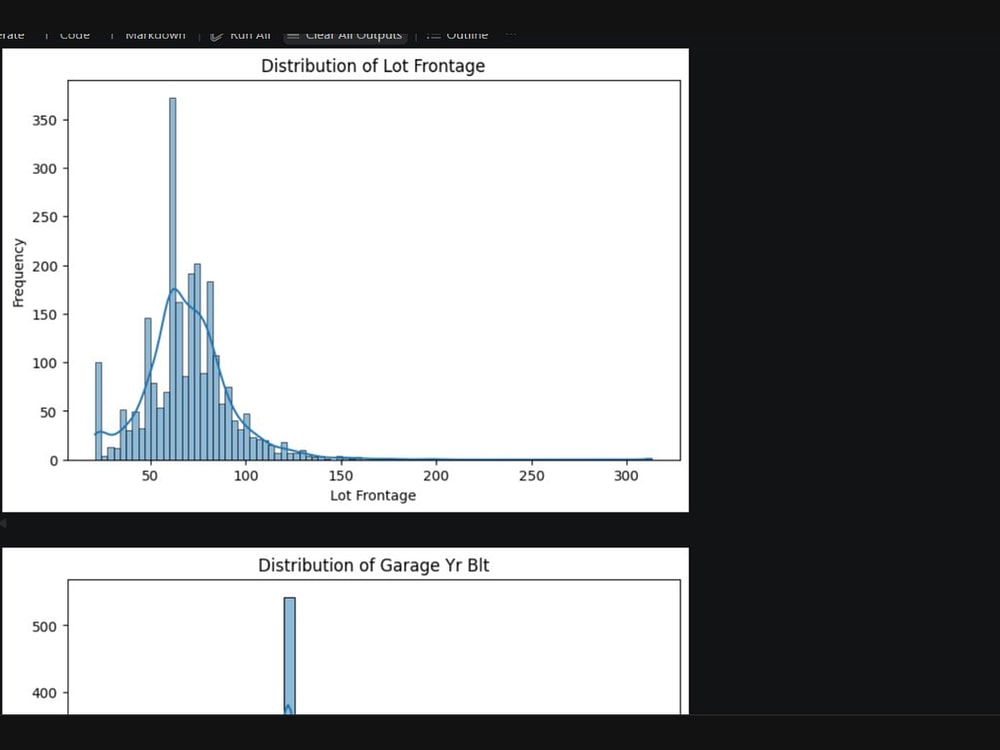Add a Markdown cell from the toolbar

tap(155, 35)
